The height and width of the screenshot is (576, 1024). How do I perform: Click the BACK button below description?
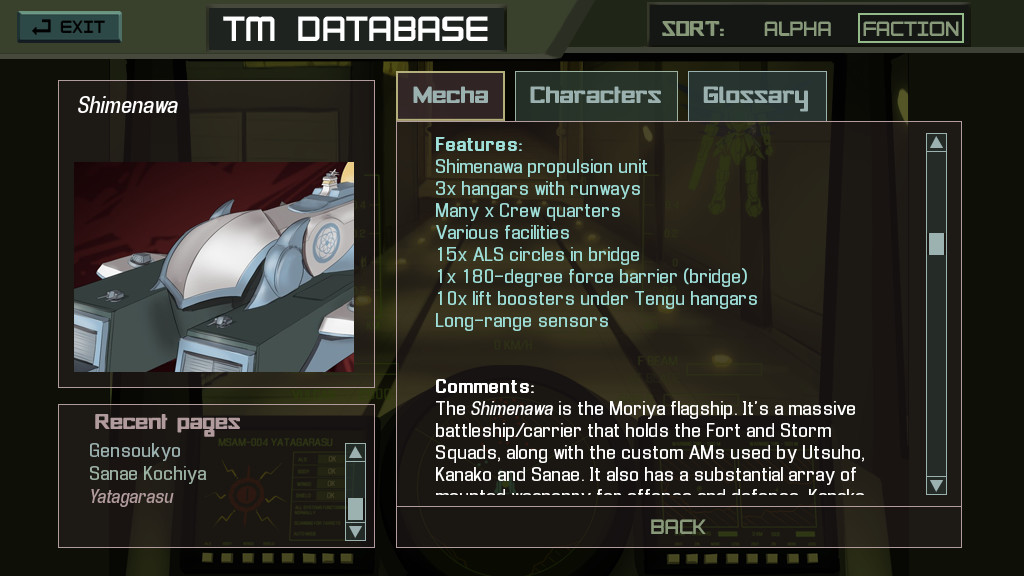(x=679, y=527)
